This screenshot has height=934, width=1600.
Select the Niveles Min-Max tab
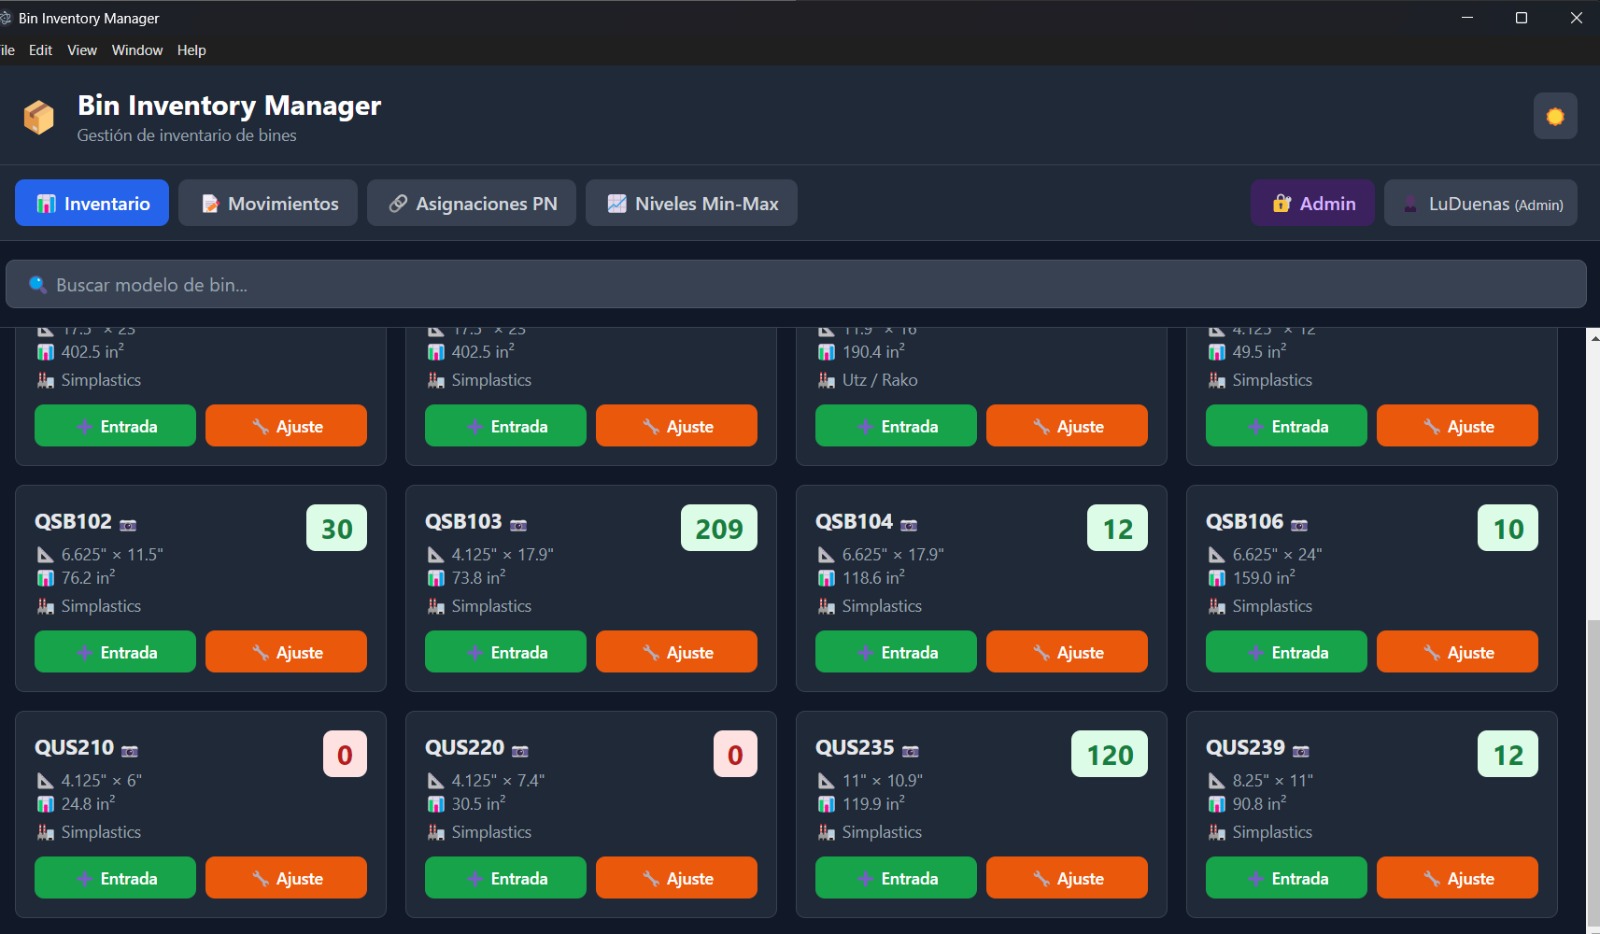pos(691,202)
